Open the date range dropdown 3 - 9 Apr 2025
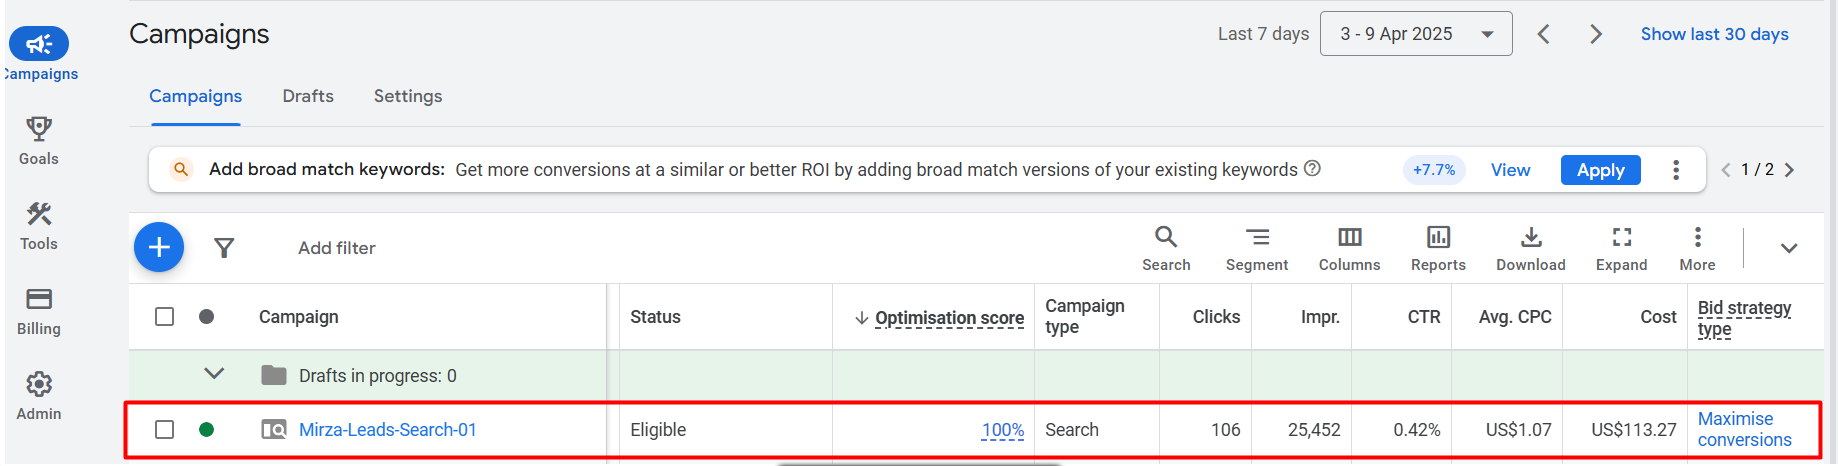Viewport: 1838px width, 466px height. [1416, 34]
